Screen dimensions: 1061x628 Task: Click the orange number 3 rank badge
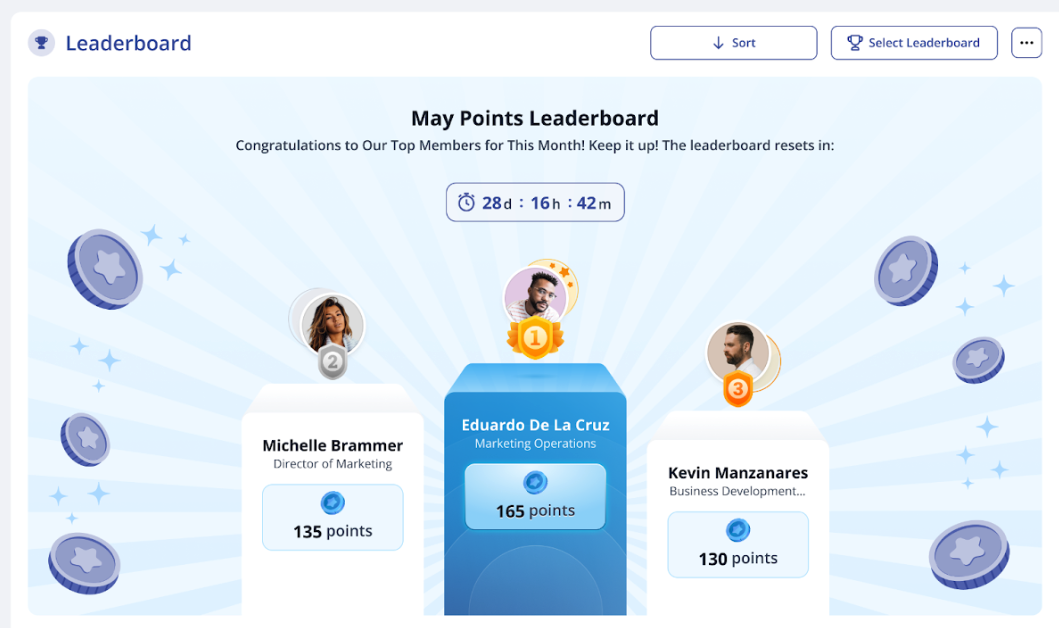click(738, 389)
